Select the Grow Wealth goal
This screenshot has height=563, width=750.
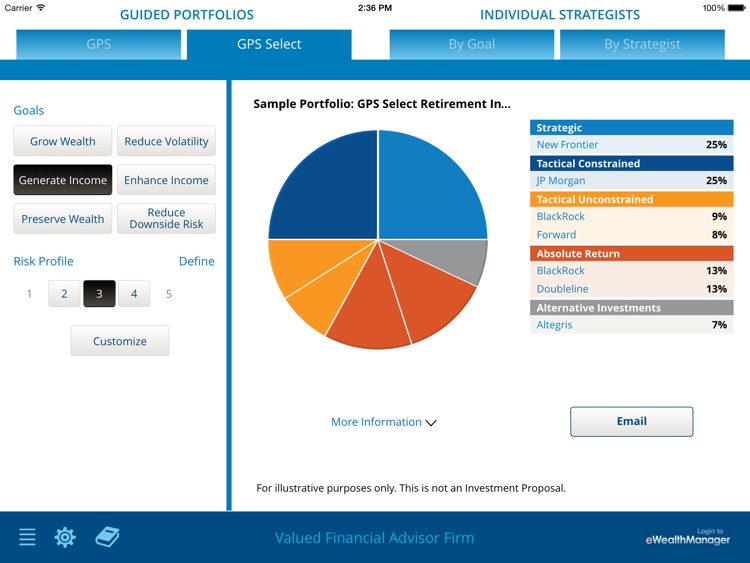click(x=63, y=142)
